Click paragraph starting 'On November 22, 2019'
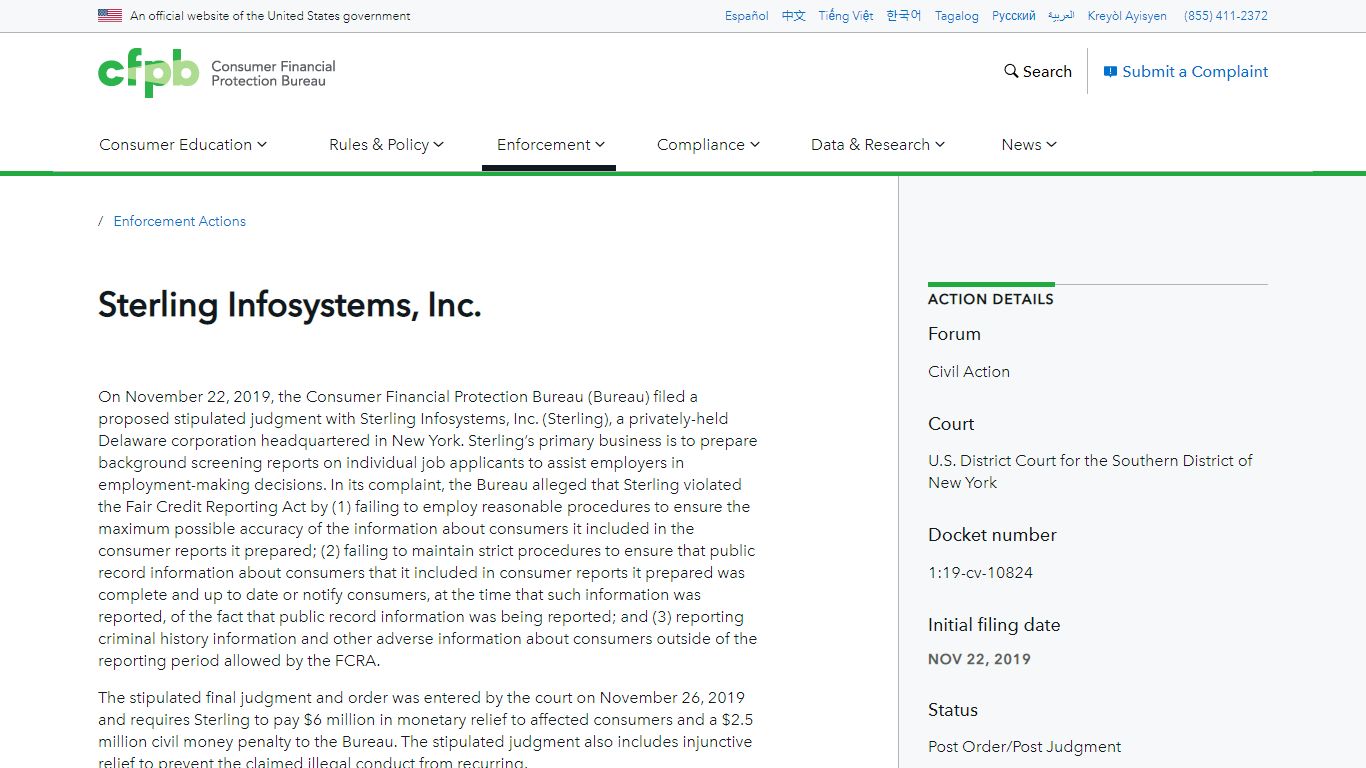Image resolution: width=1366 pixels, height=768 pixels. coord(428,529)
